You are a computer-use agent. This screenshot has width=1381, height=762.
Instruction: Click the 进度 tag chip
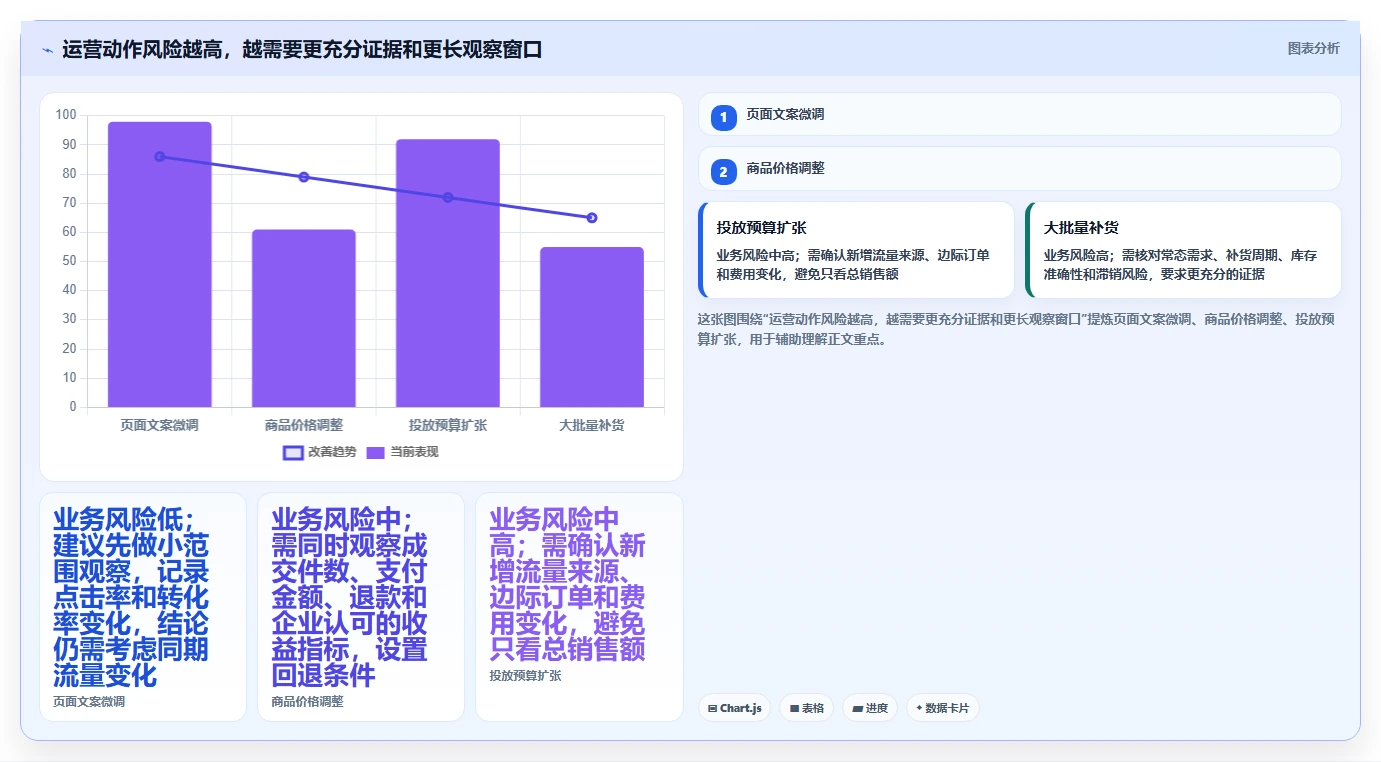869,708
